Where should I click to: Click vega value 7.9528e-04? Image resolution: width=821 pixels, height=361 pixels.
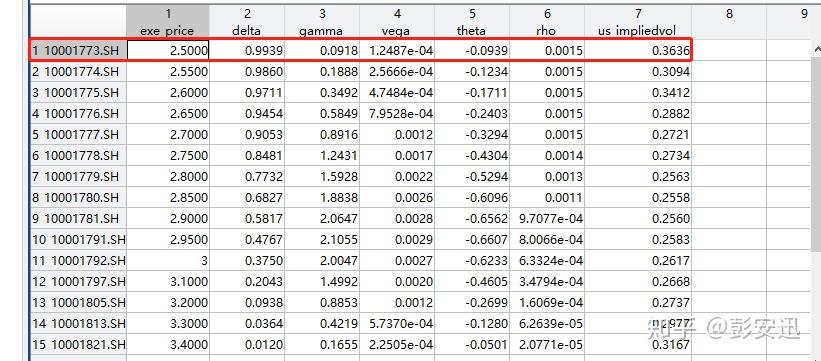pos(397,114)
